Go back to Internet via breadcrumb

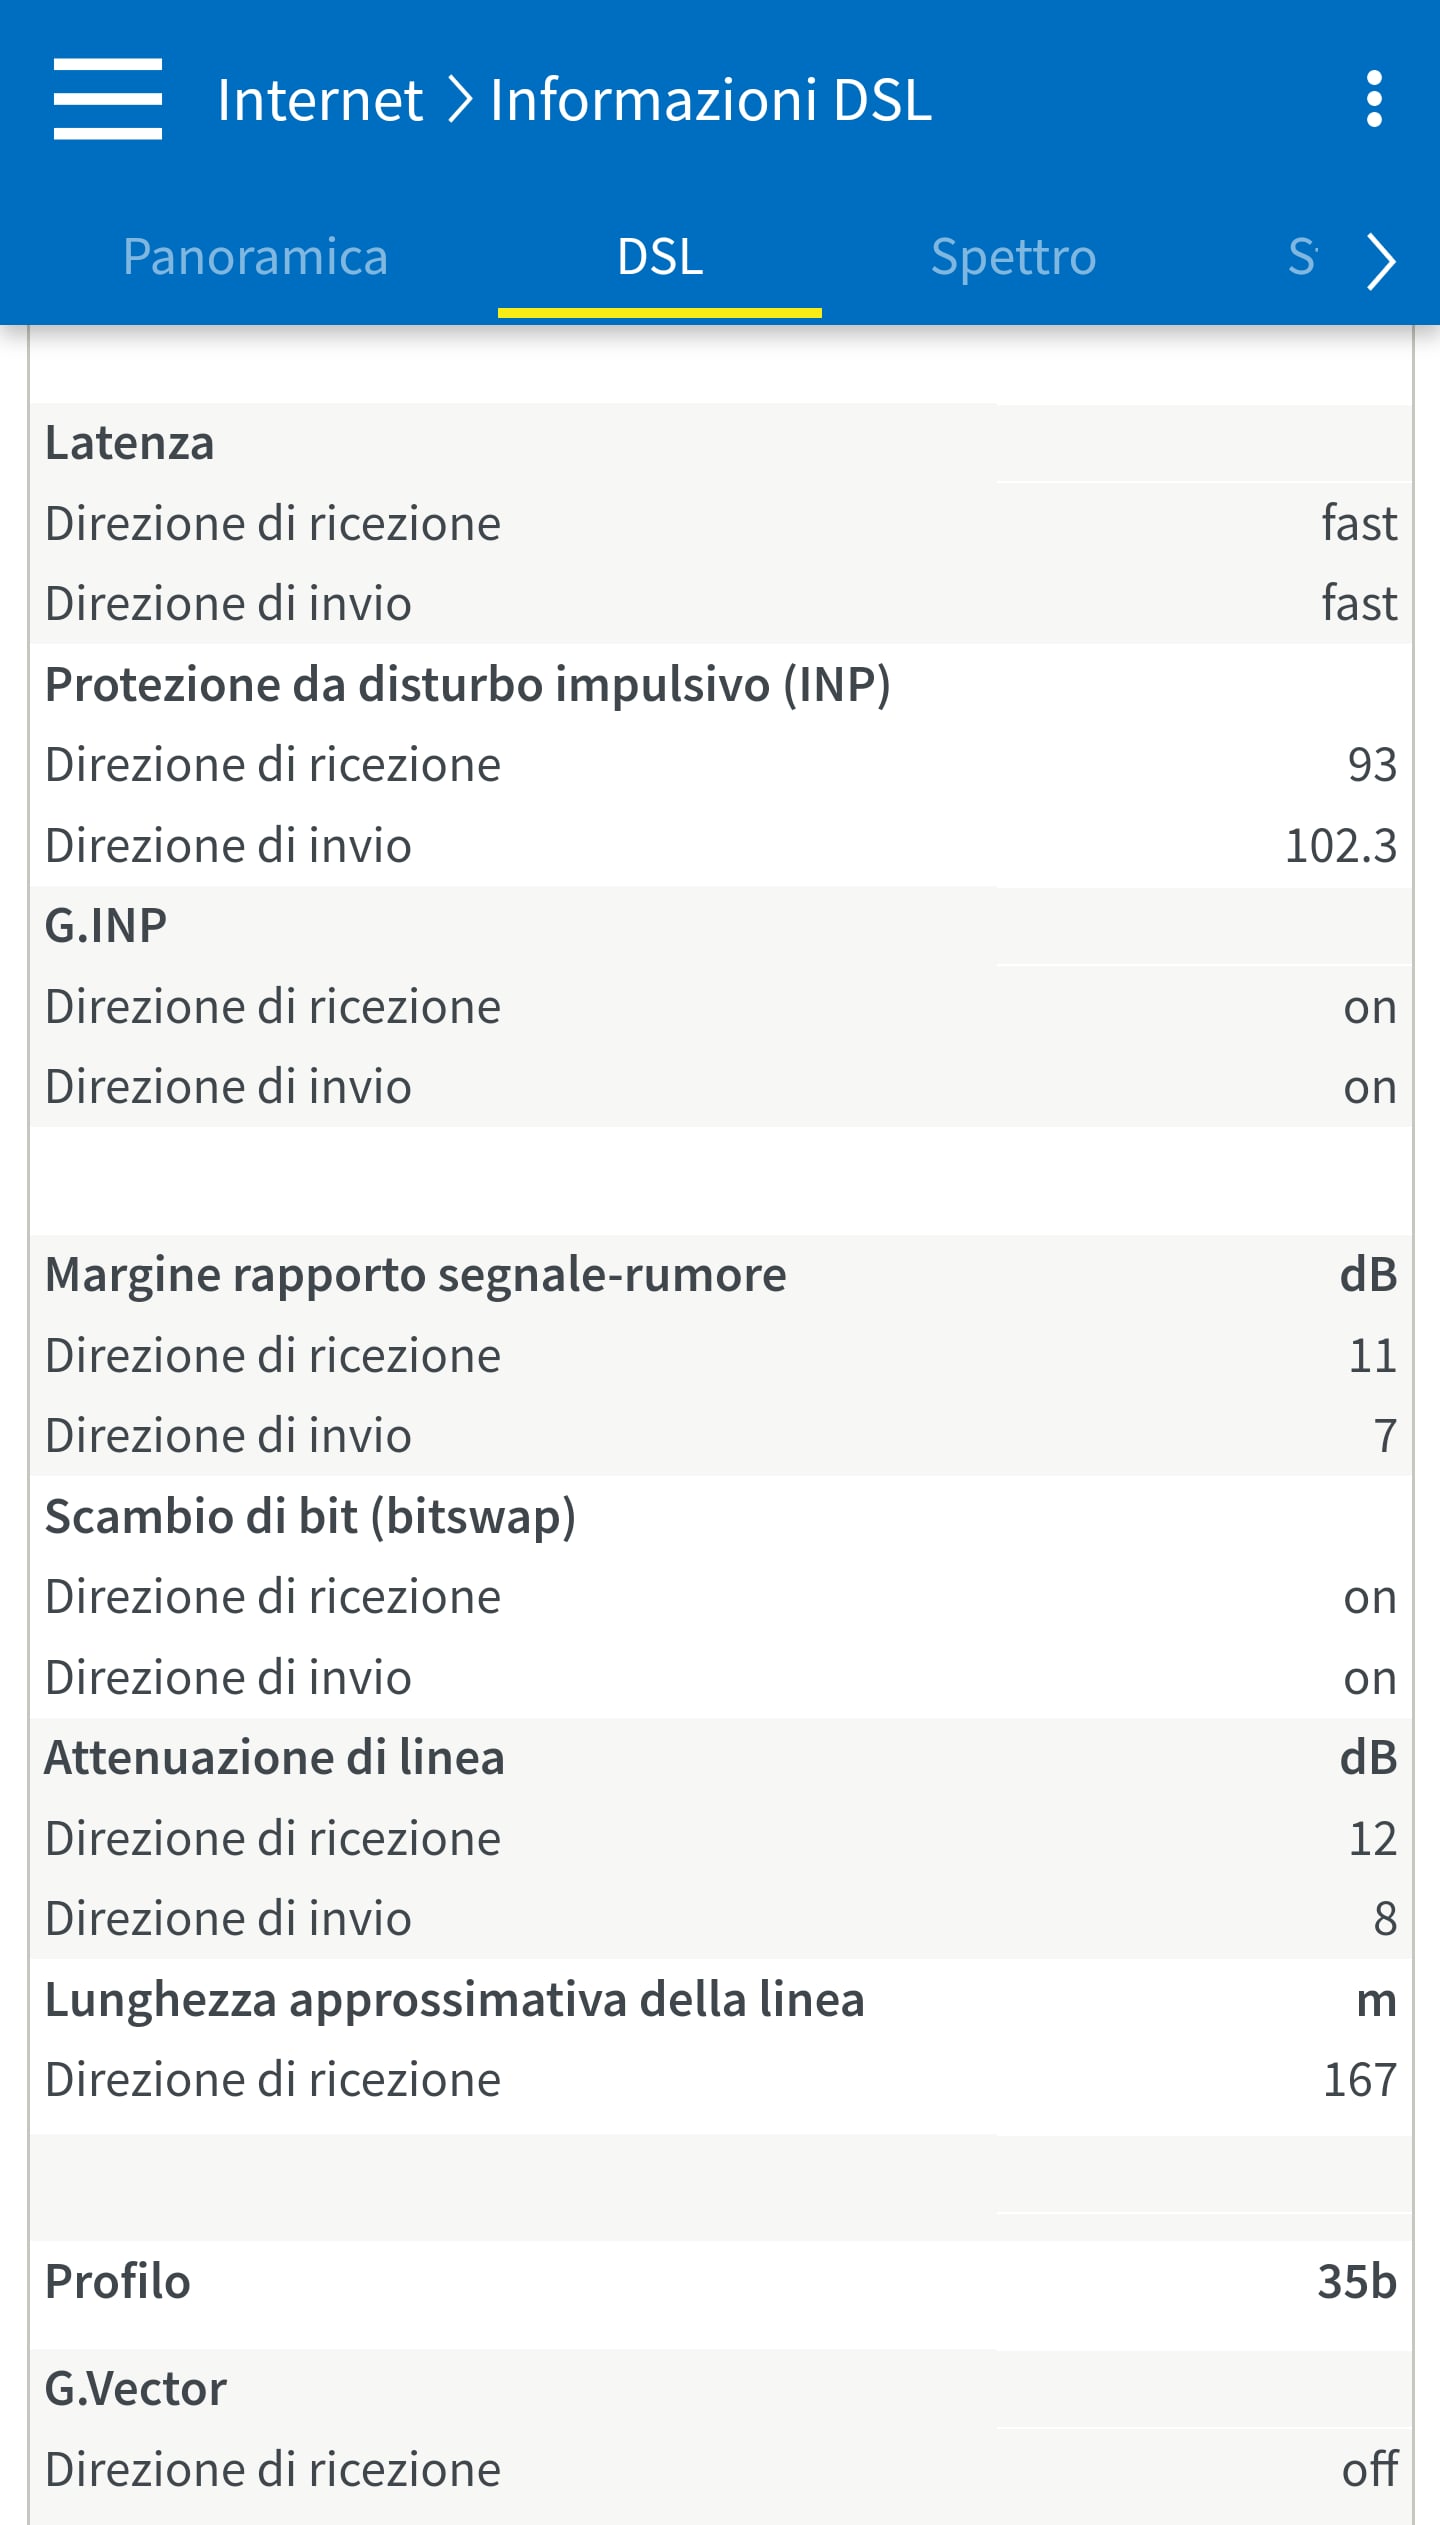tap(320, 100)
